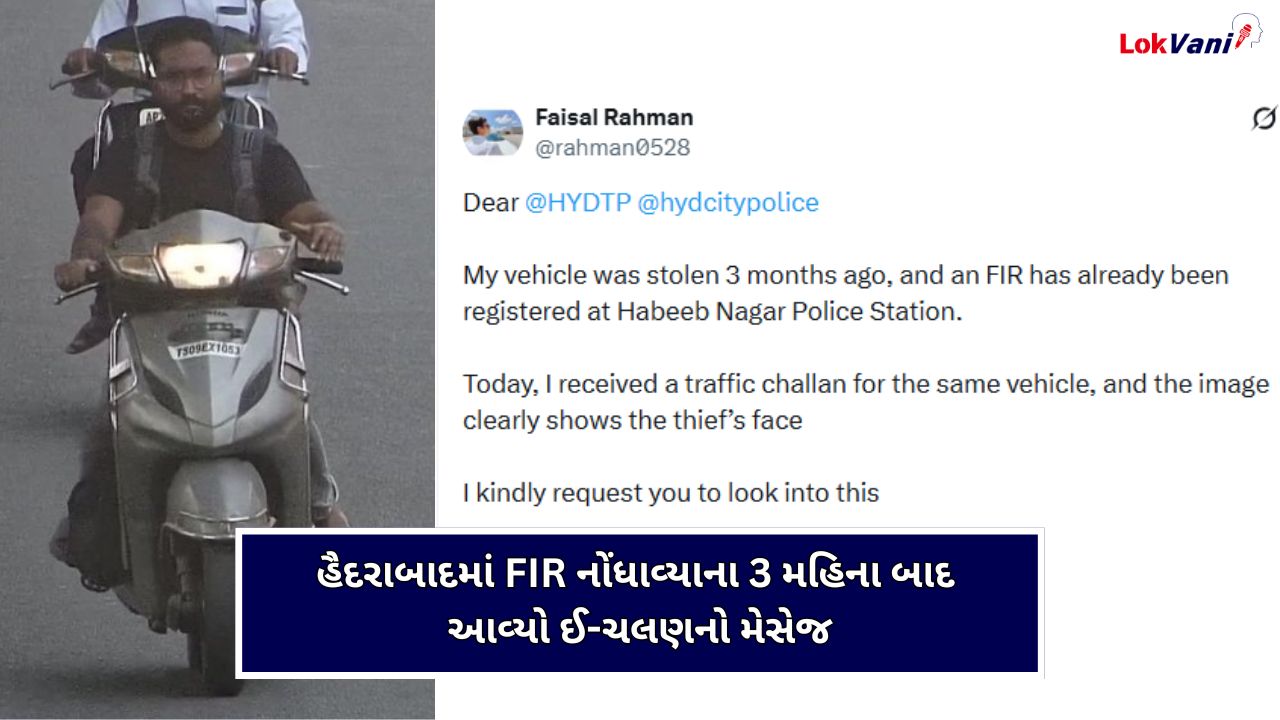Image resolution: width=1280 pixels, height=720 pixels.
Task: Click the tweet text about stolen vehicle
Action: pyautogui.click(x=845, y=292)
